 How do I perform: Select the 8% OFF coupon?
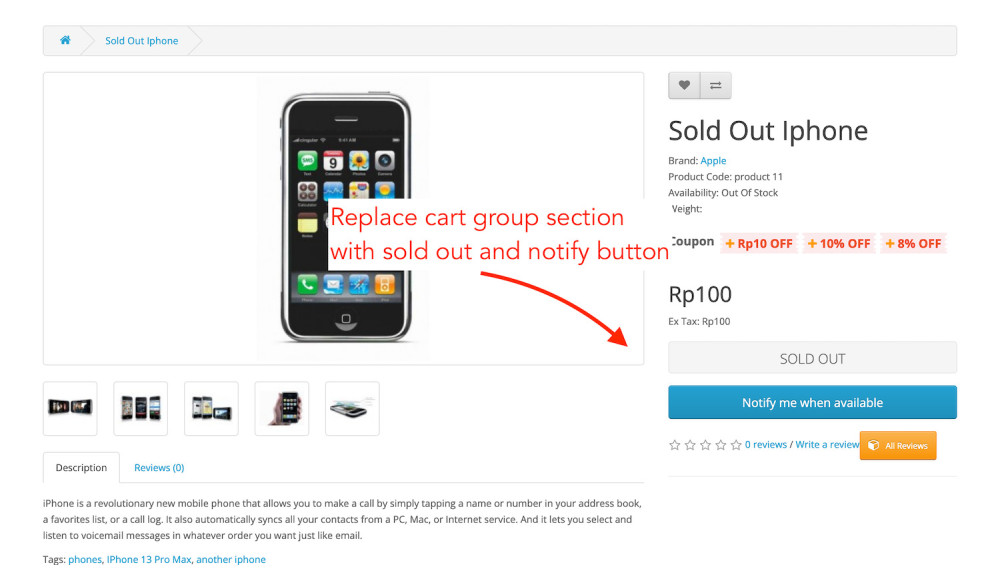pyautogui.click(x=913, y=243)
